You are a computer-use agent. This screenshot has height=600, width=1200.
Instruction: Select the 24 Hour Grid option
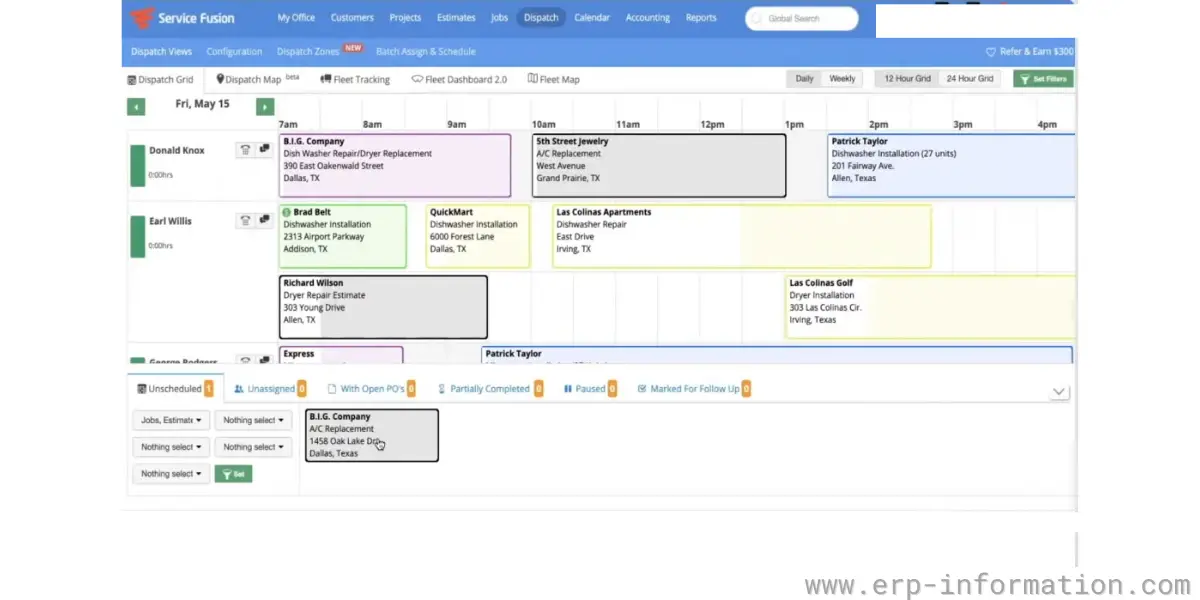coord(970,79)
